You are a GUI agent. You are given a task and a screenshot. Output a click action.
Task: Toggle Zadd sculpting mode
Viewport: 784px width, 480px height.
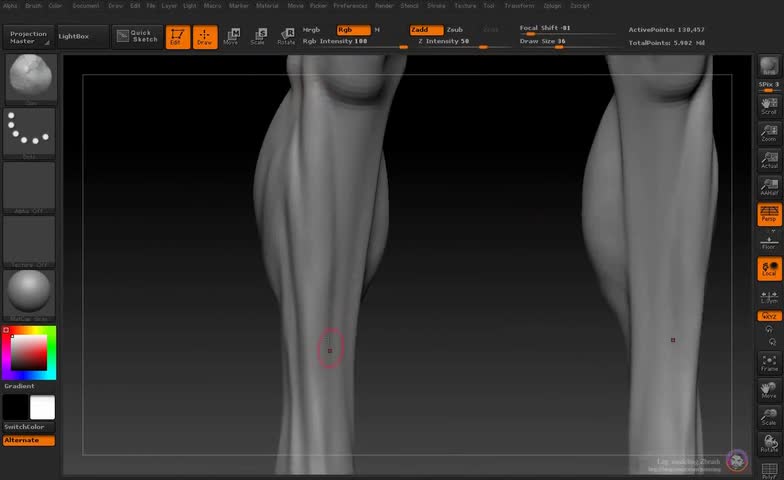(426, 30)
